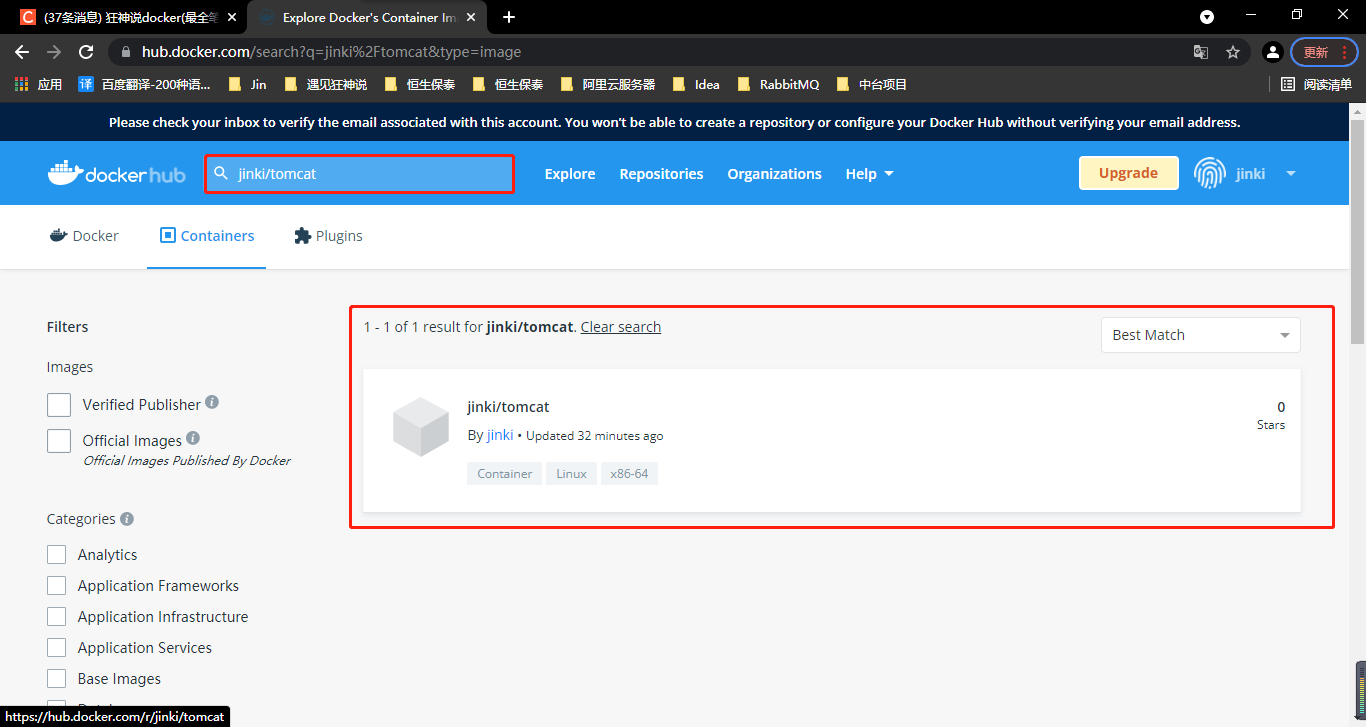Click the Verified Publisher info icon

click(x=212, y=402)
